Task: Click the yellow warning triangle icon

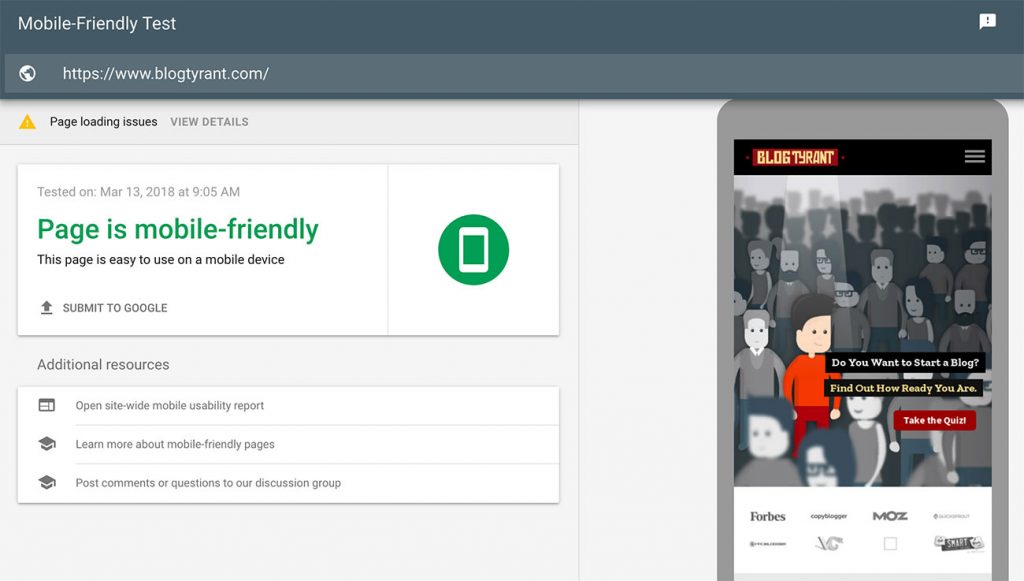Action: pyautogui.click(x=28, y=122)
